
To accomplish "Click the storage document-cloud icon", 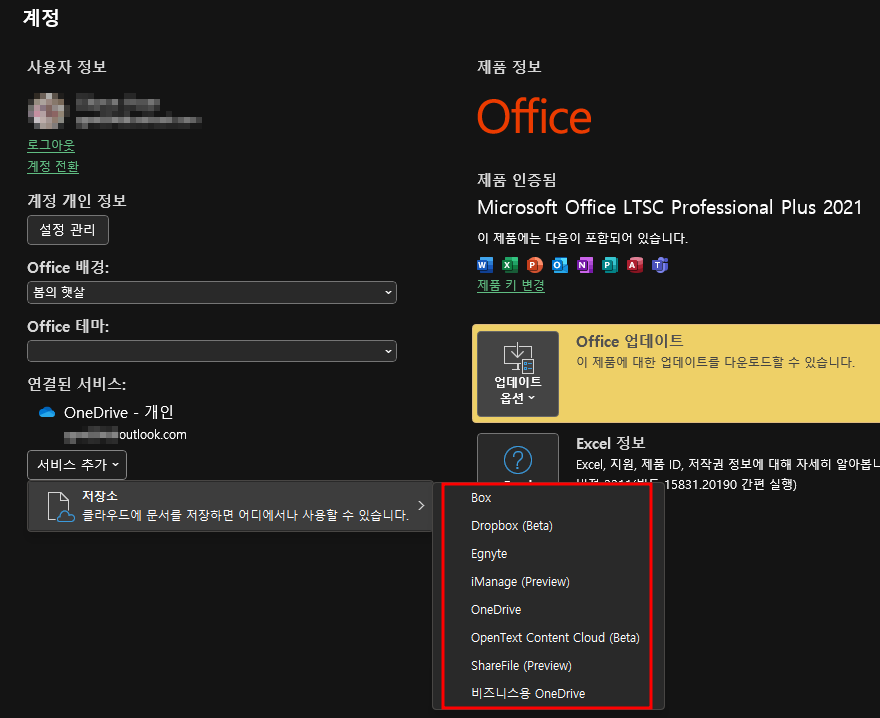I will [61, 506].
